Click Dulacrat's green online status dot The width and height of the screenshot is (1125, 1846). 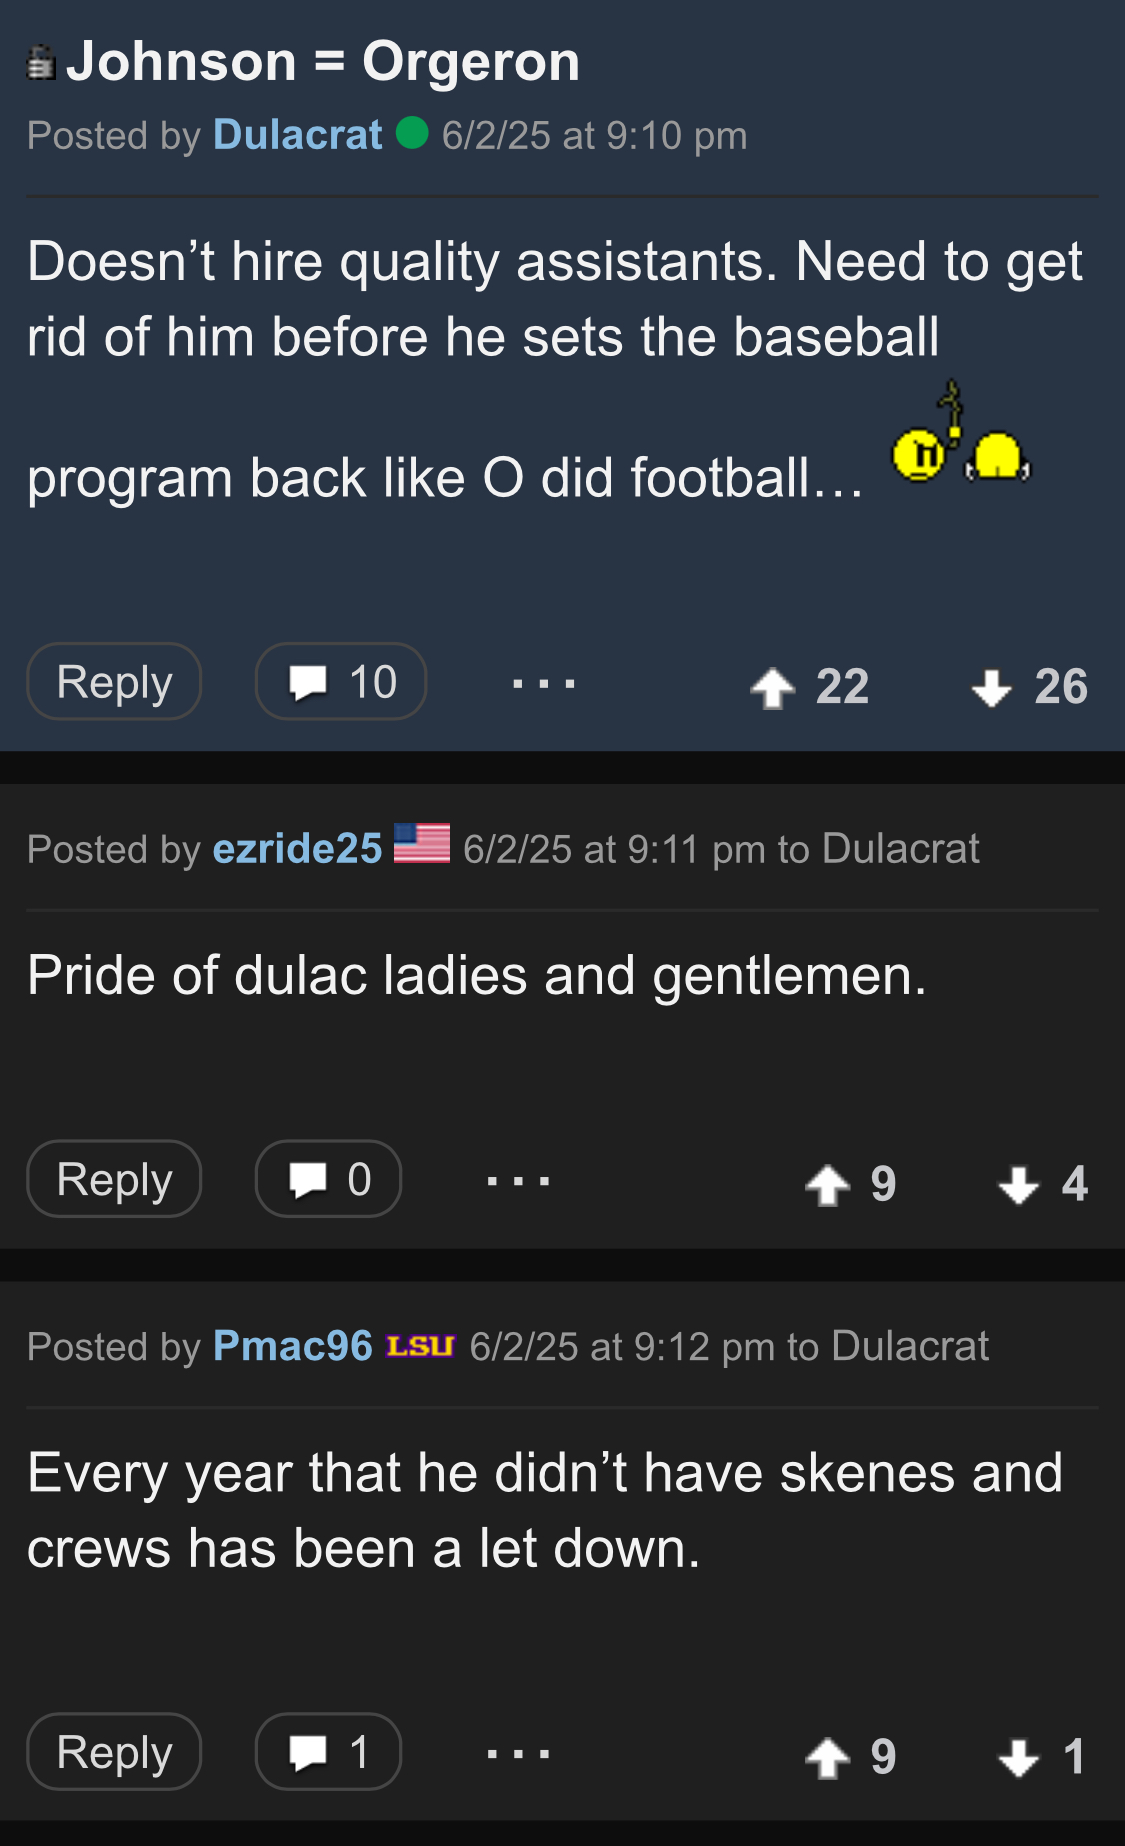[412, 133]
